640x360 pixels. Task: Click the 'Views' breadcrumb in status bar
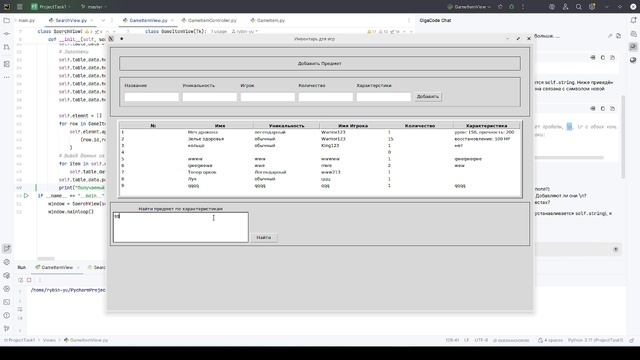coord(49,340)
